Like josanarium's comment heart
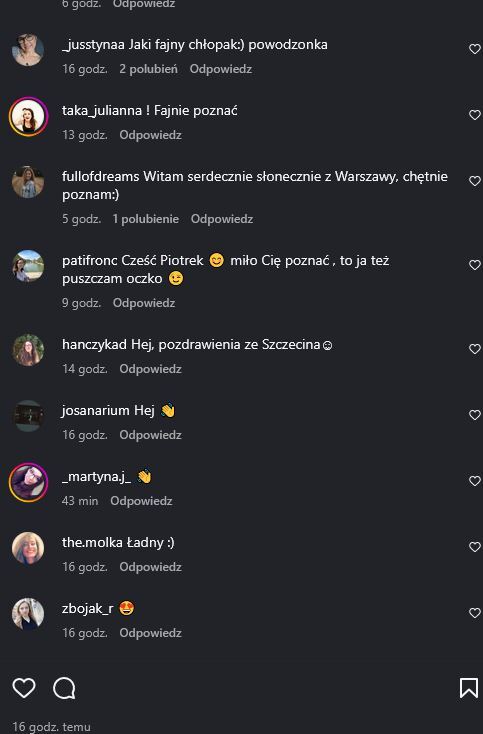The image size is (483, 734). click(475, 415)
